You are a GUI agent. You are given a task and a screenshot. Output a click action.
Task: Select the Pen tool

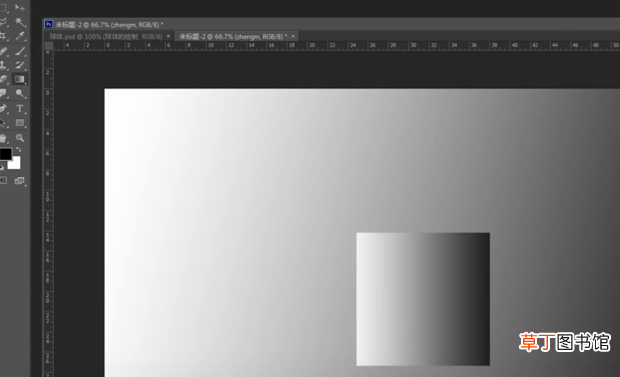4,108
